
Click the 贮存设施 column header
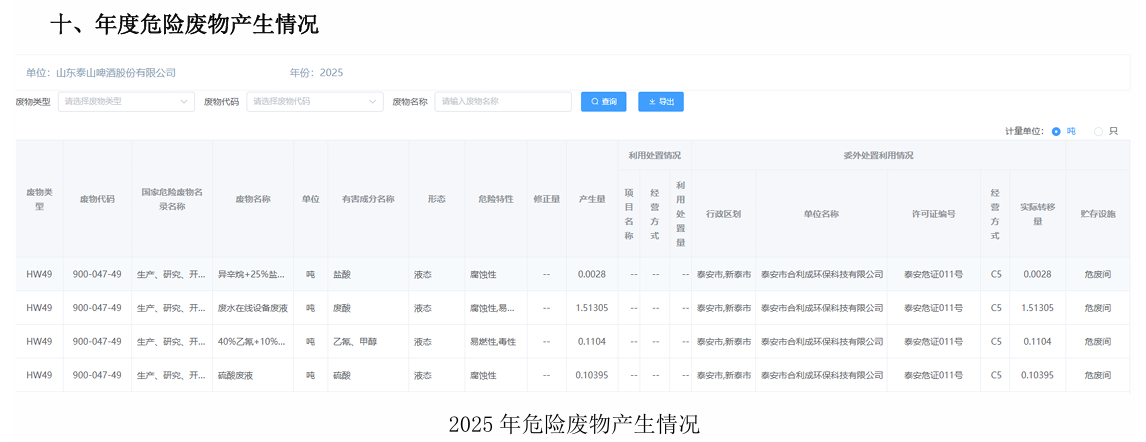pos(1098,213)
